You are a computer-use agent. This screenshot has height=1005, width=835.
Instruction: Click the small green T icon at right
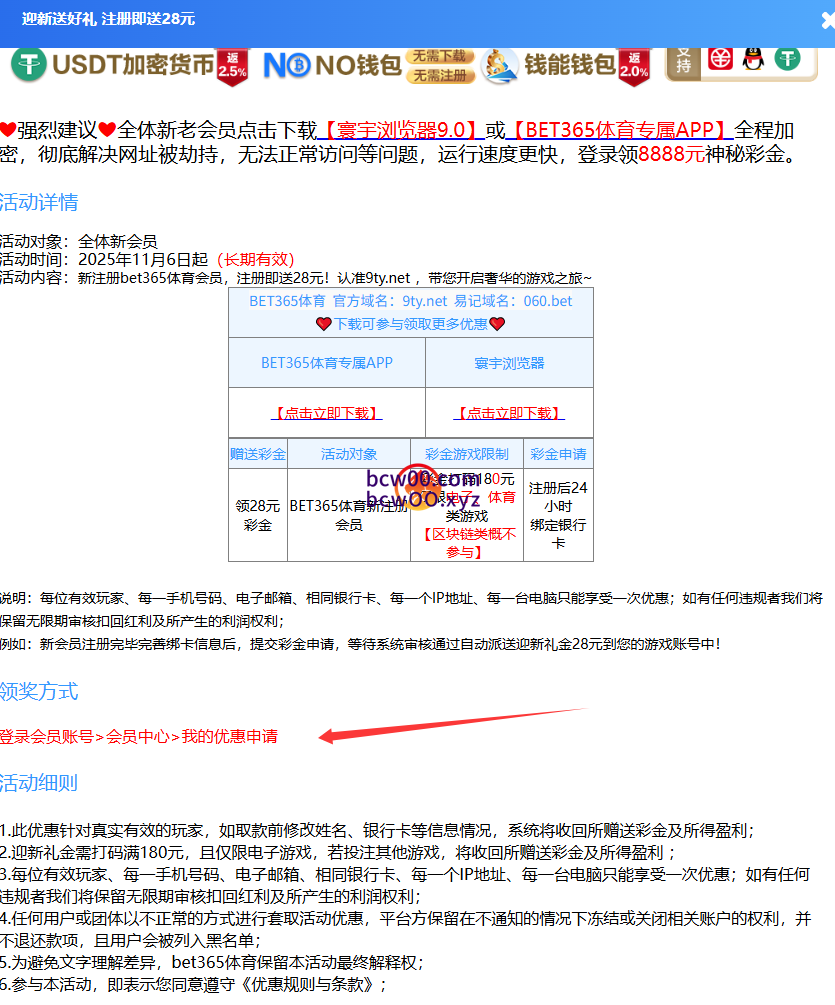[788, 59]
